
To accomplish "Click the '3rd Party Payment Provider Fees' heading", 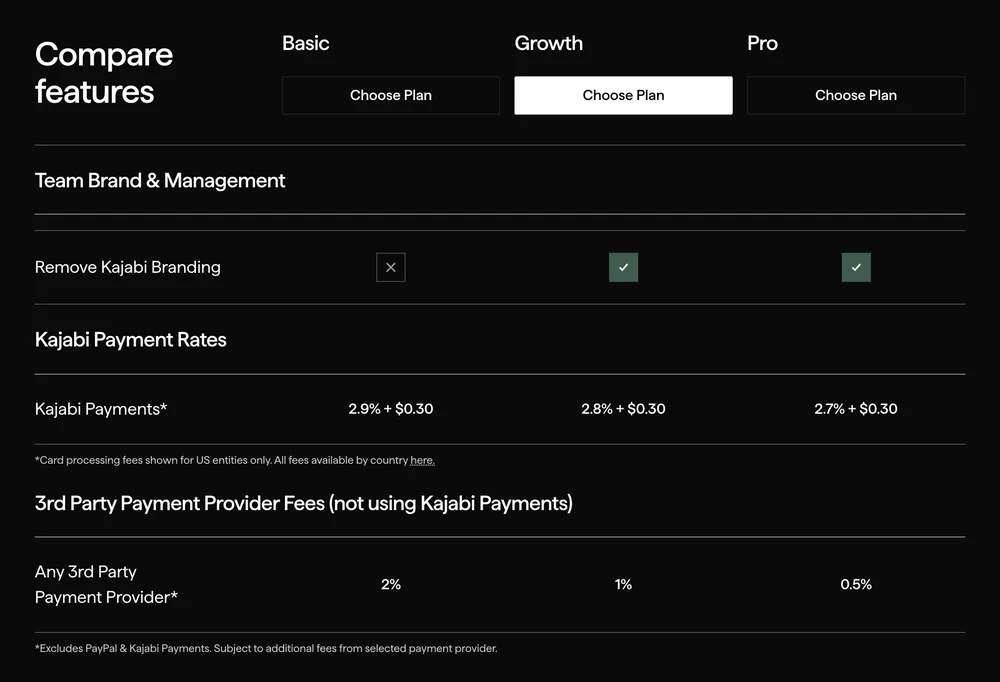I will coord(304,503).
